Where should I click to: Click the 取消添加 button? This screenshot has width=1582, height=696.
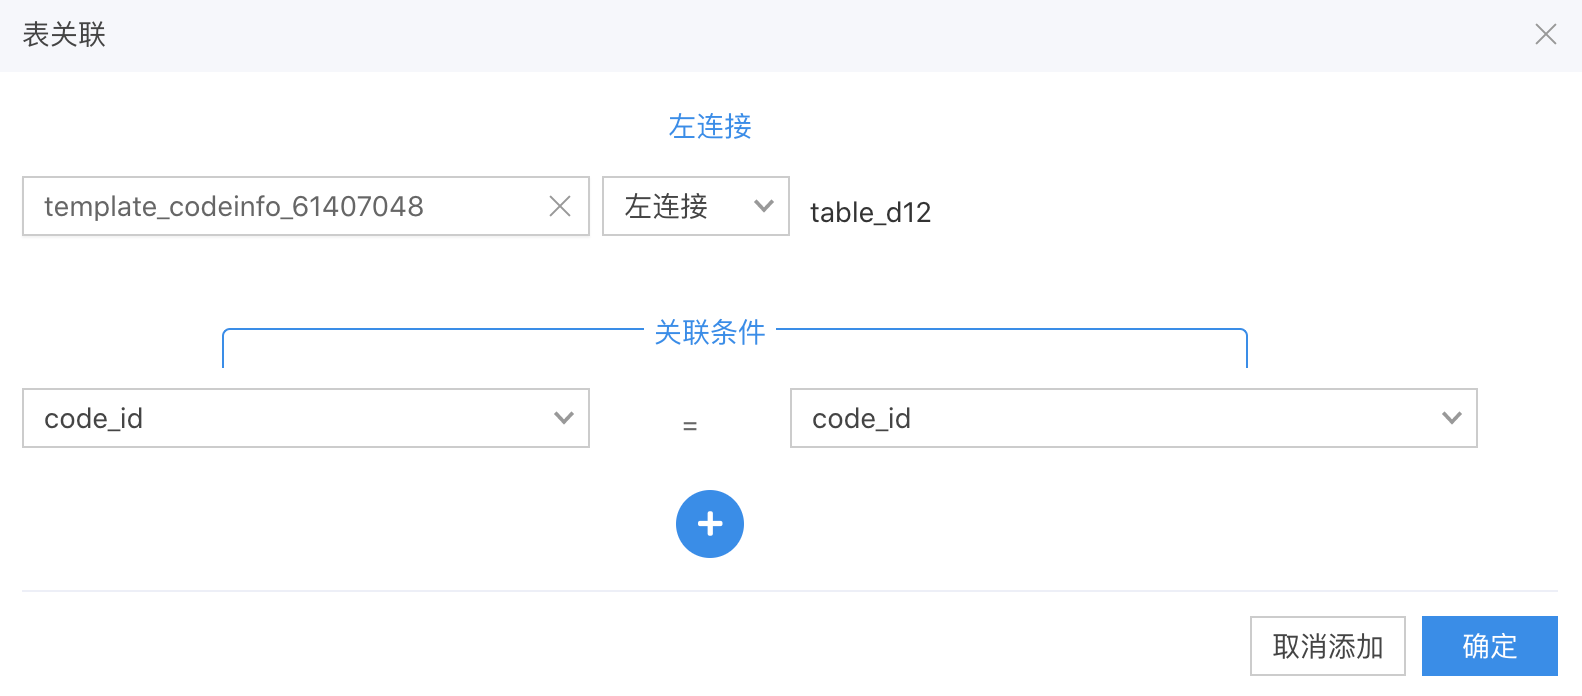point(1328,646)
